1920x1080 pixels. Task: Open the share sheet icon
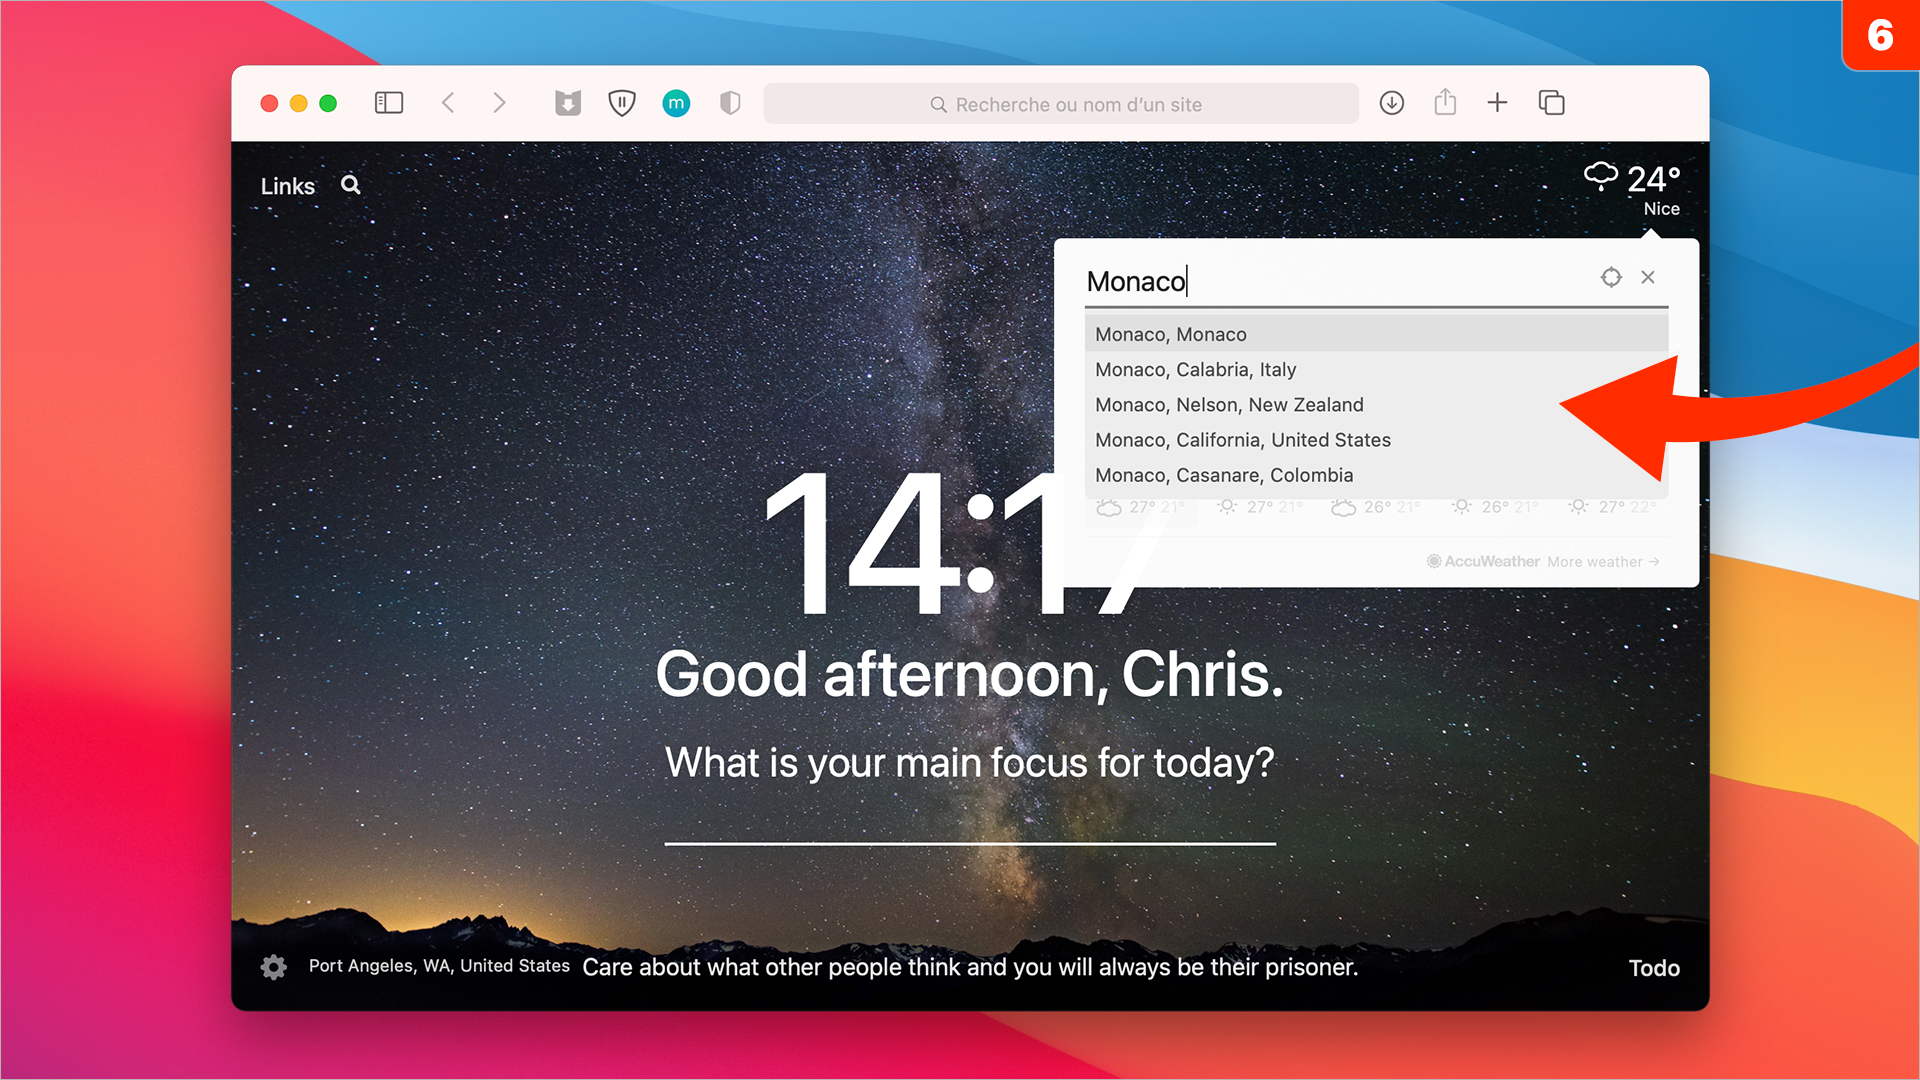pos(1445,102)
